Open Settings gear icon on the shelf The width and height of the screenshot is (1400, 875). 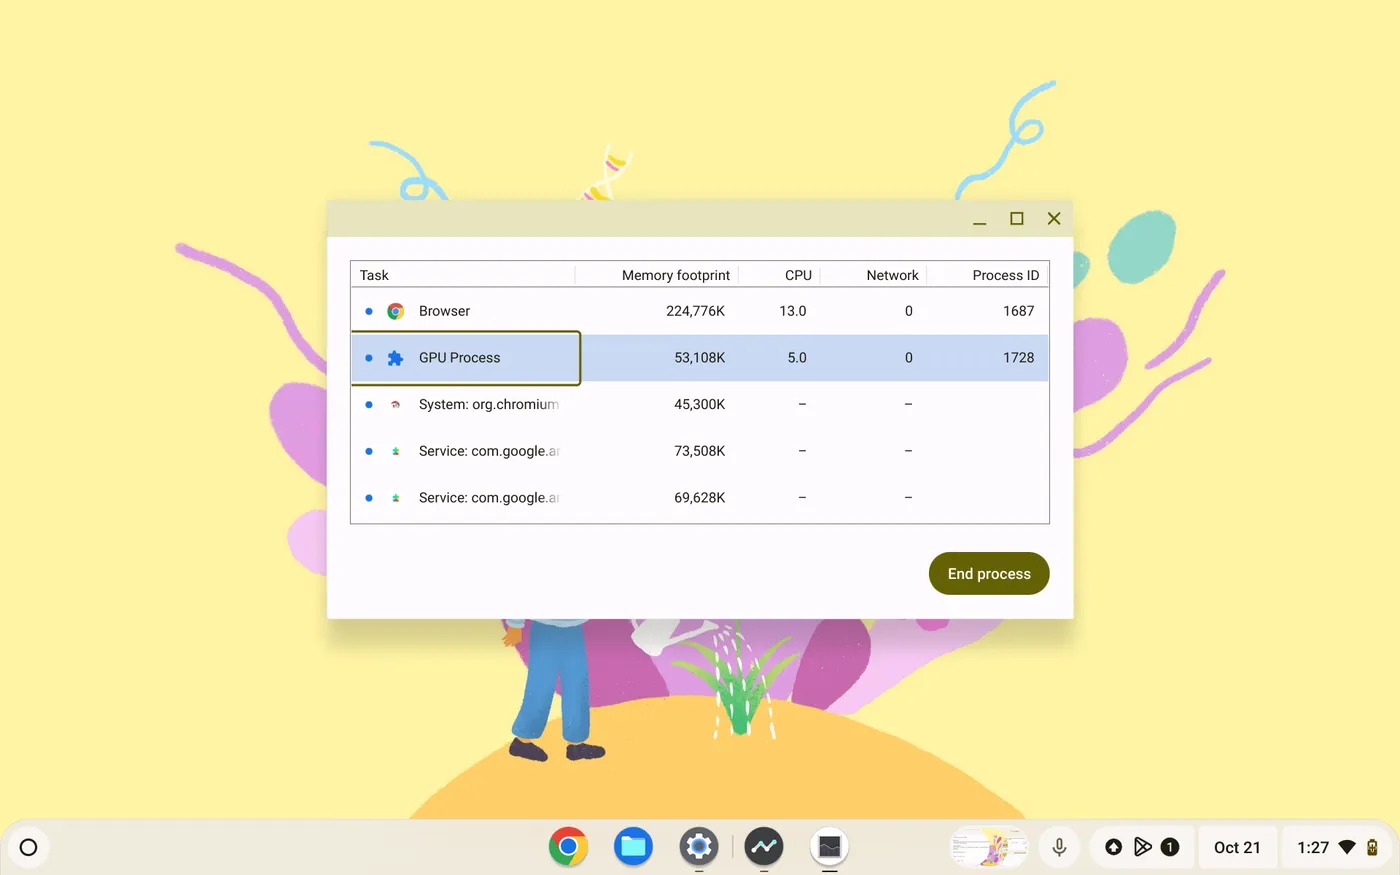coord(699,847)
